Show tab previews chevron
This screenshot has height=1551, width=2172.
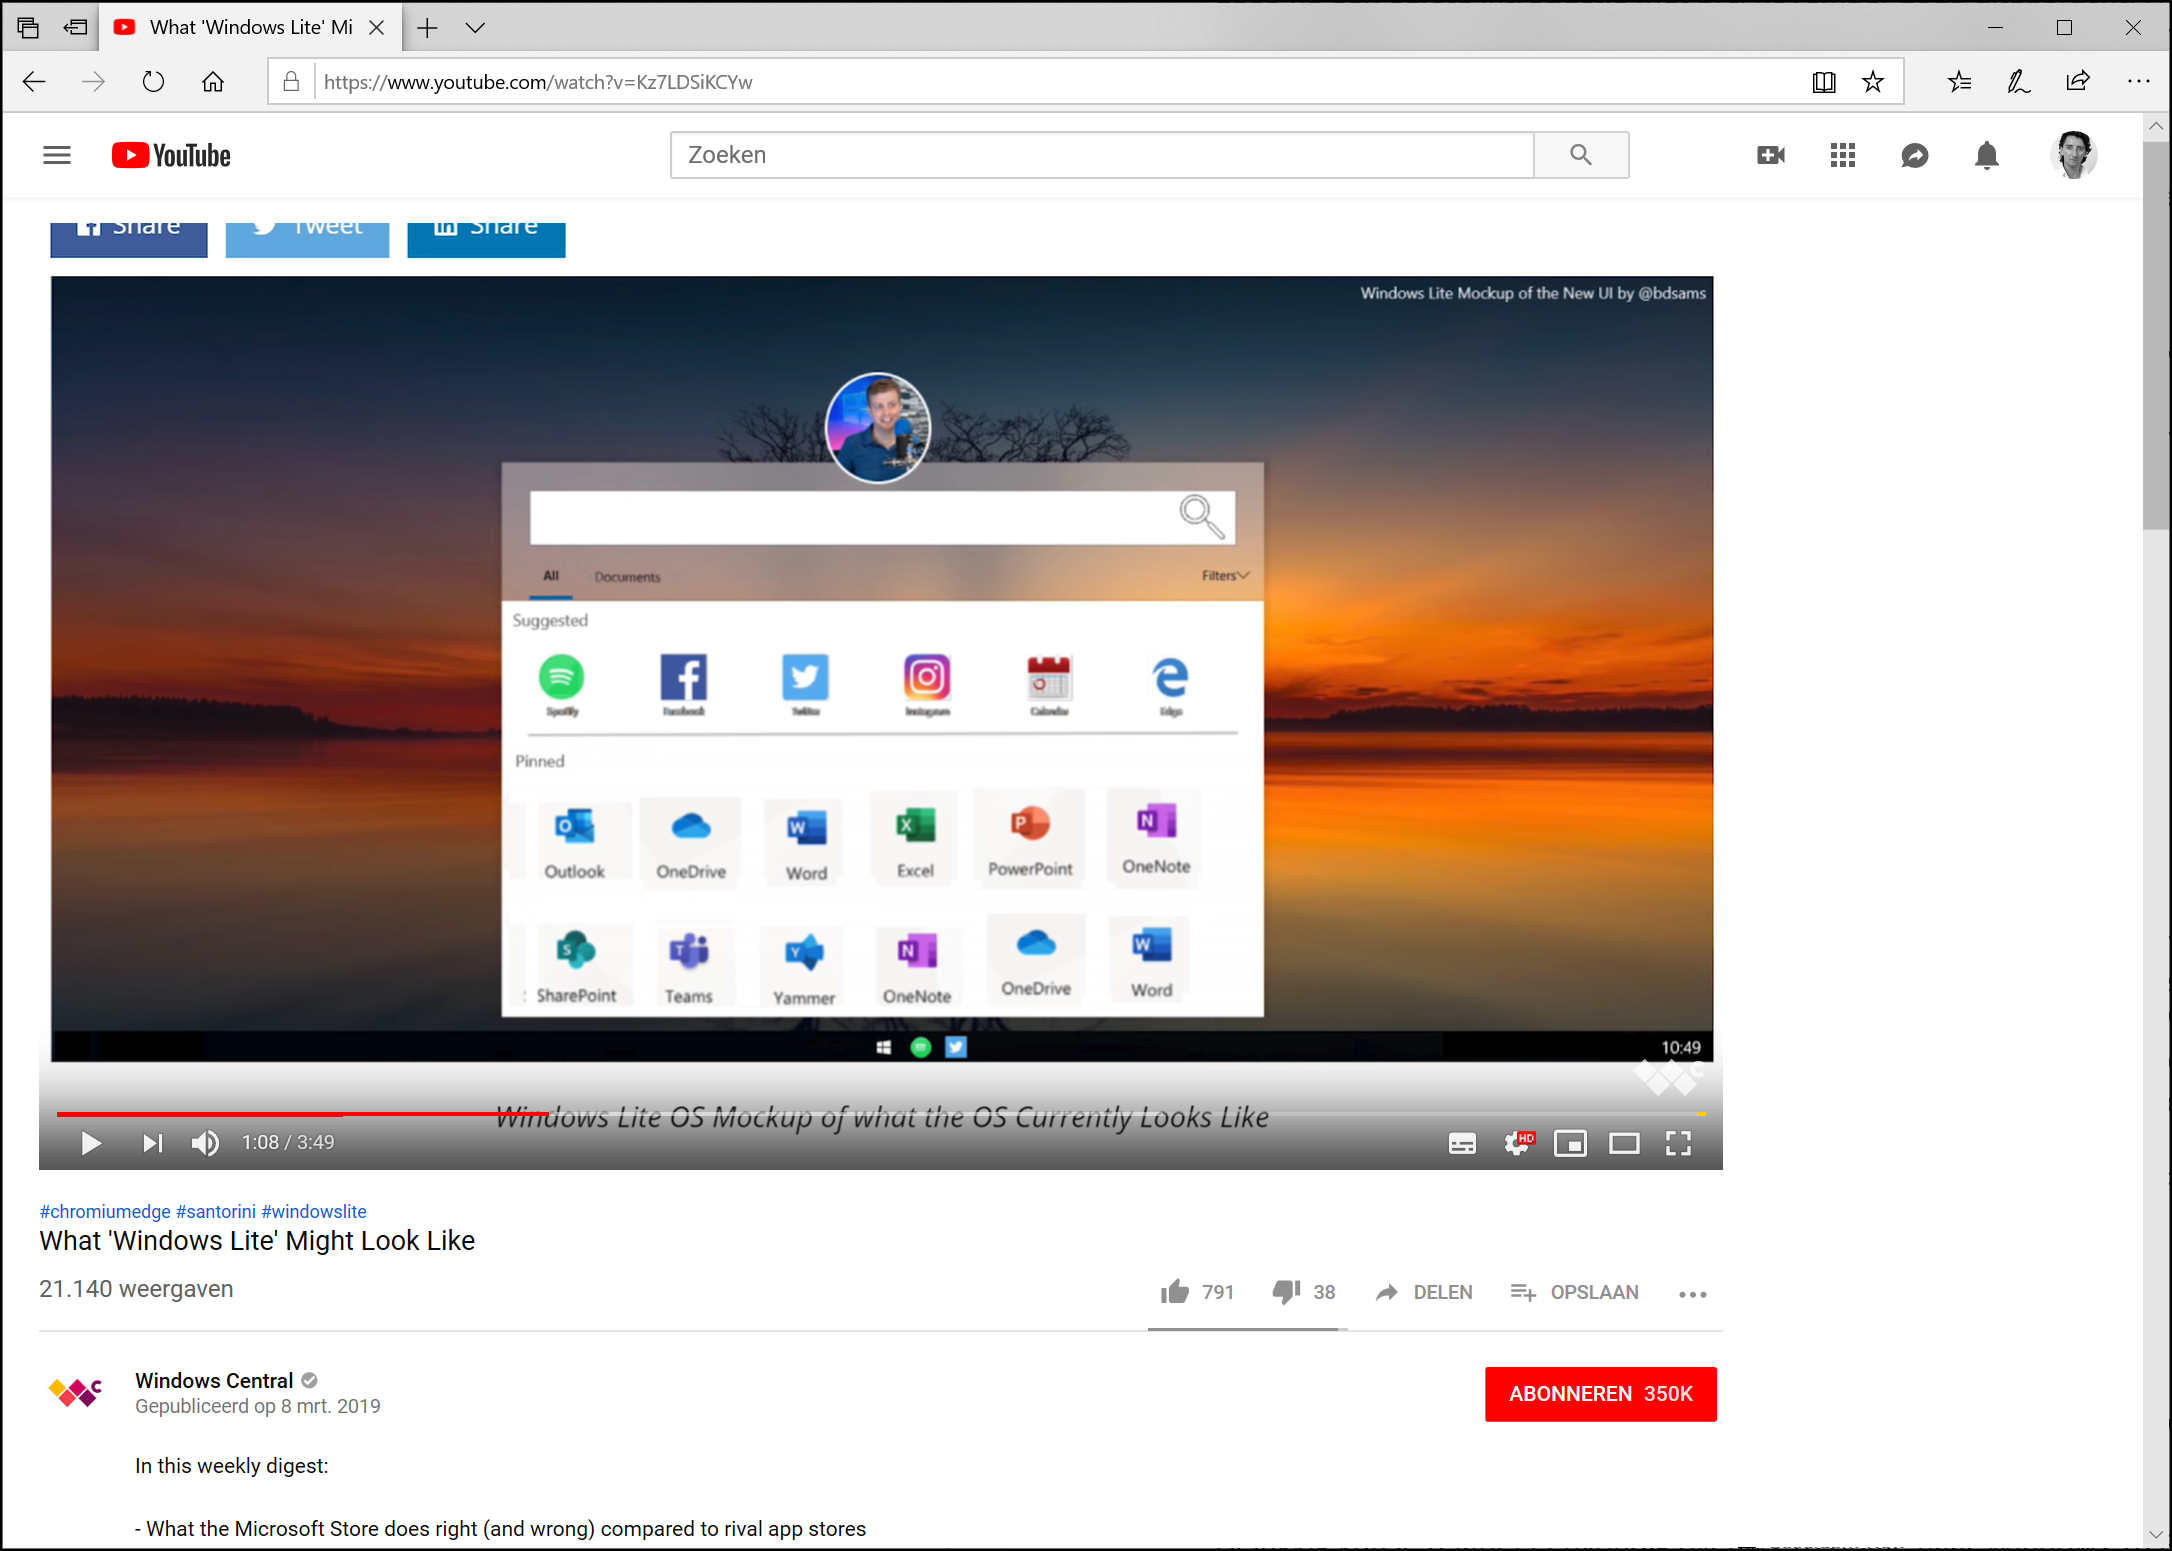475,28
